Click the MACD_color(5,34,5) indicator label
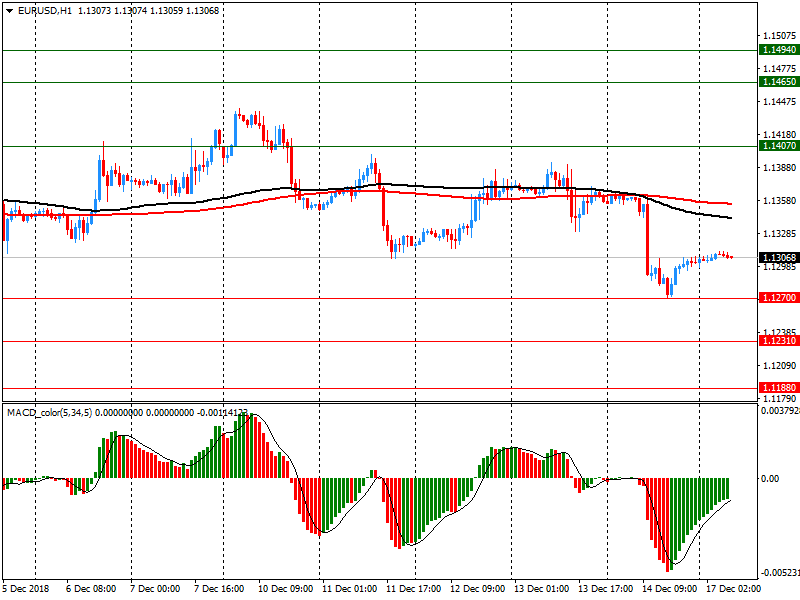Viewport: 800px width, 600px height. 50,412
